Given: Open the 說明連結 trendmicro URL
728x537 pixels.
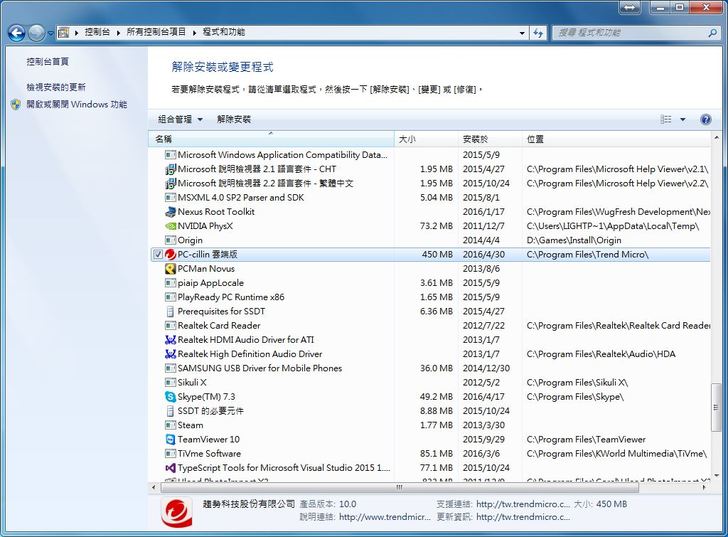Looking at the screenshot, I should pyautogui.click(x=385, y=517).
